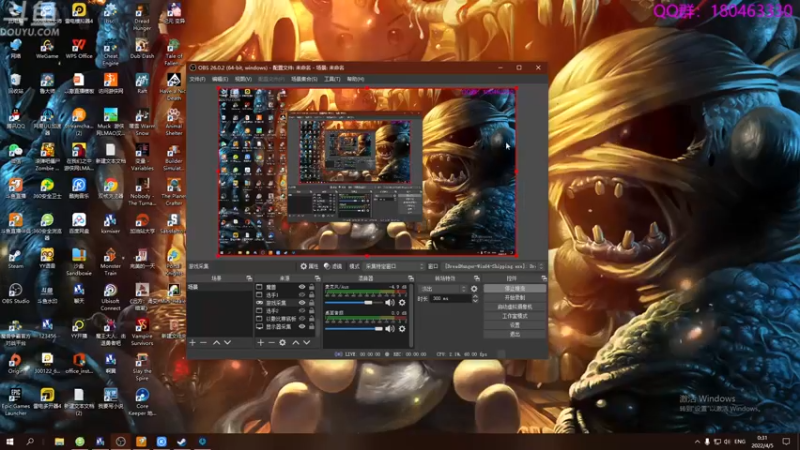Add a new scene with the plus button

pyautogui.click(x=192, y=342)
